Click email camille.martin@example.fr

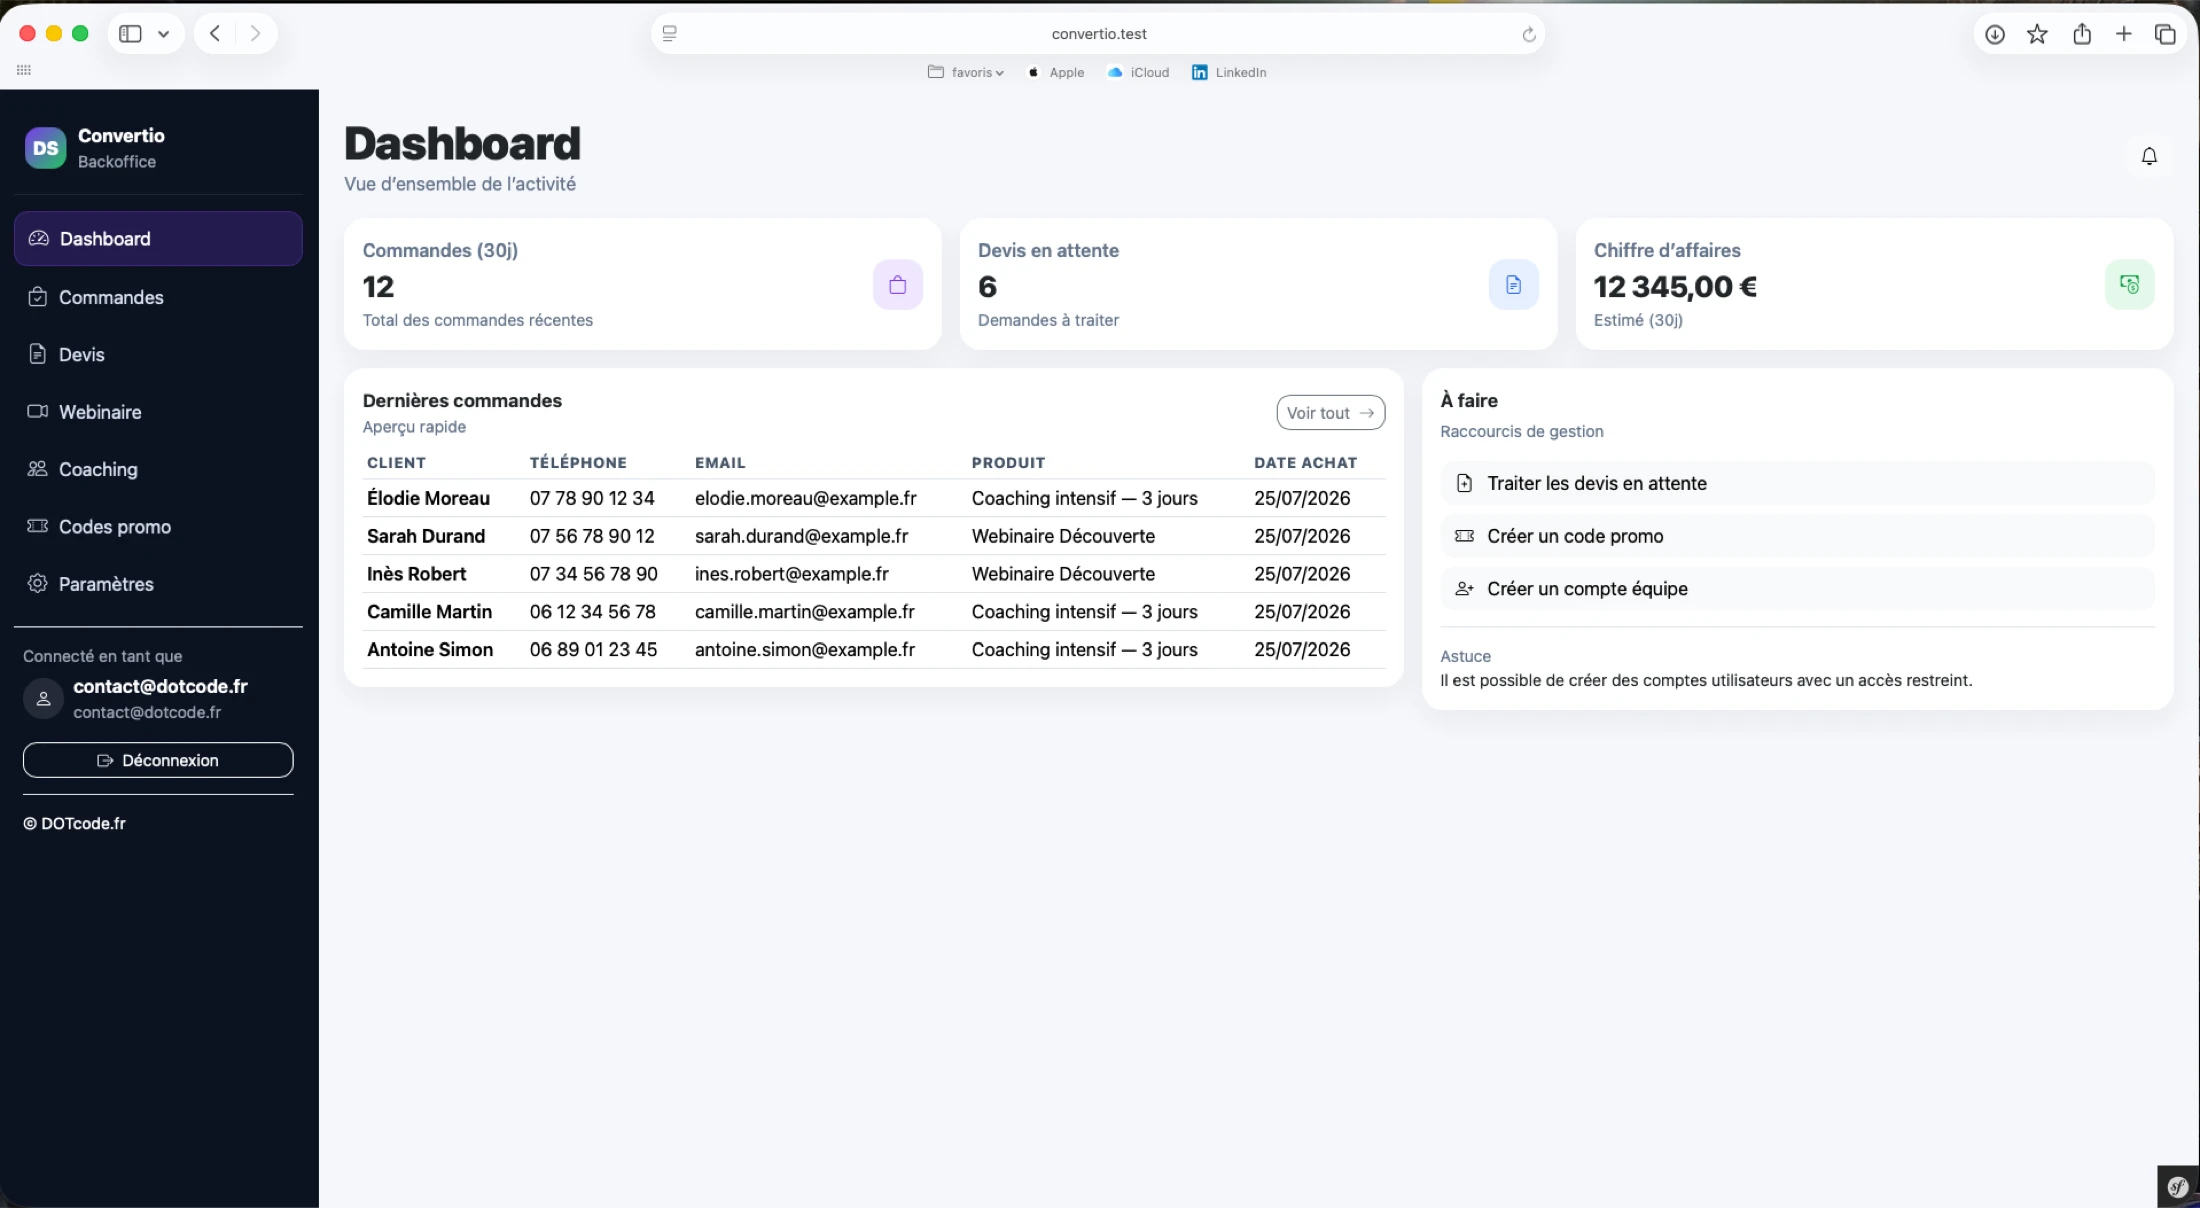point(805,612)
